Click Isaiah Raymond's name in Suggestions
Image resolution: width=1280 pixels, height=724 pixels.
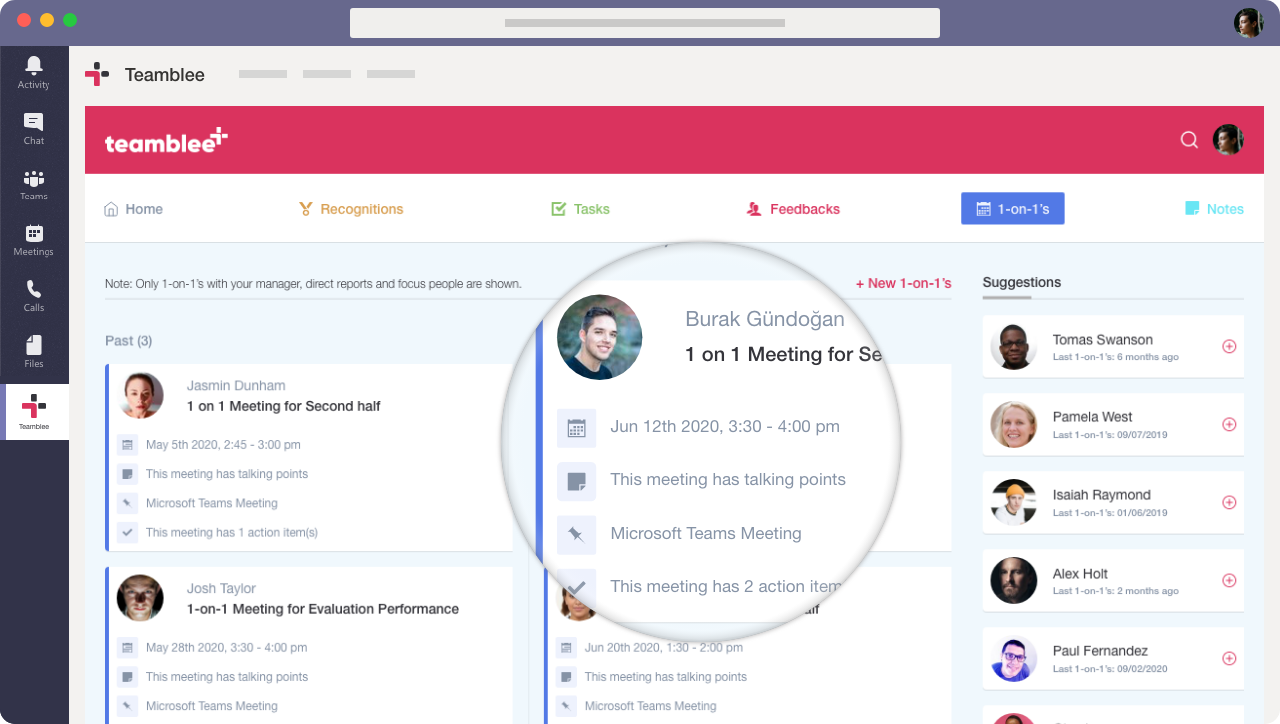point(1102,495)
